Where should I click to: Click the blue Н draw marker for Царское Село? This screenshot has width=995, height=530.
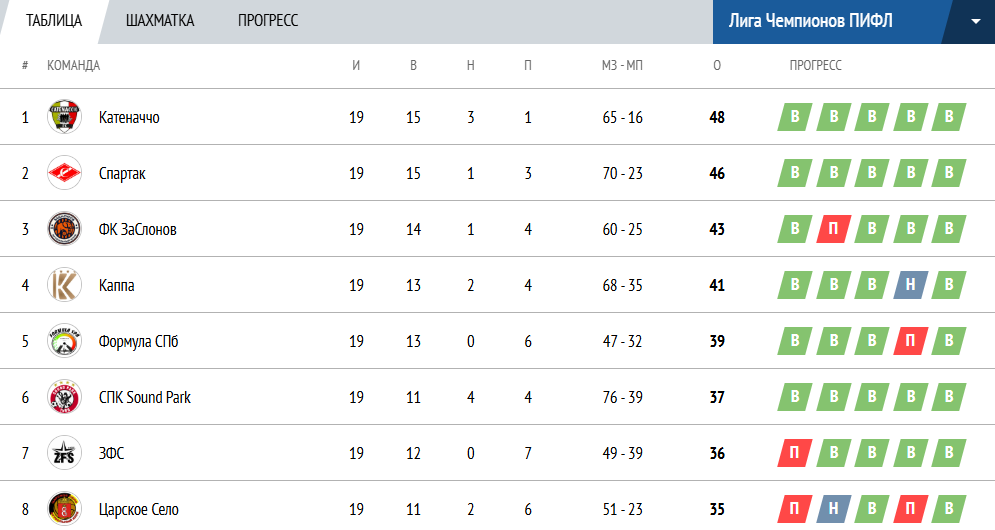[x=833, y=509]
